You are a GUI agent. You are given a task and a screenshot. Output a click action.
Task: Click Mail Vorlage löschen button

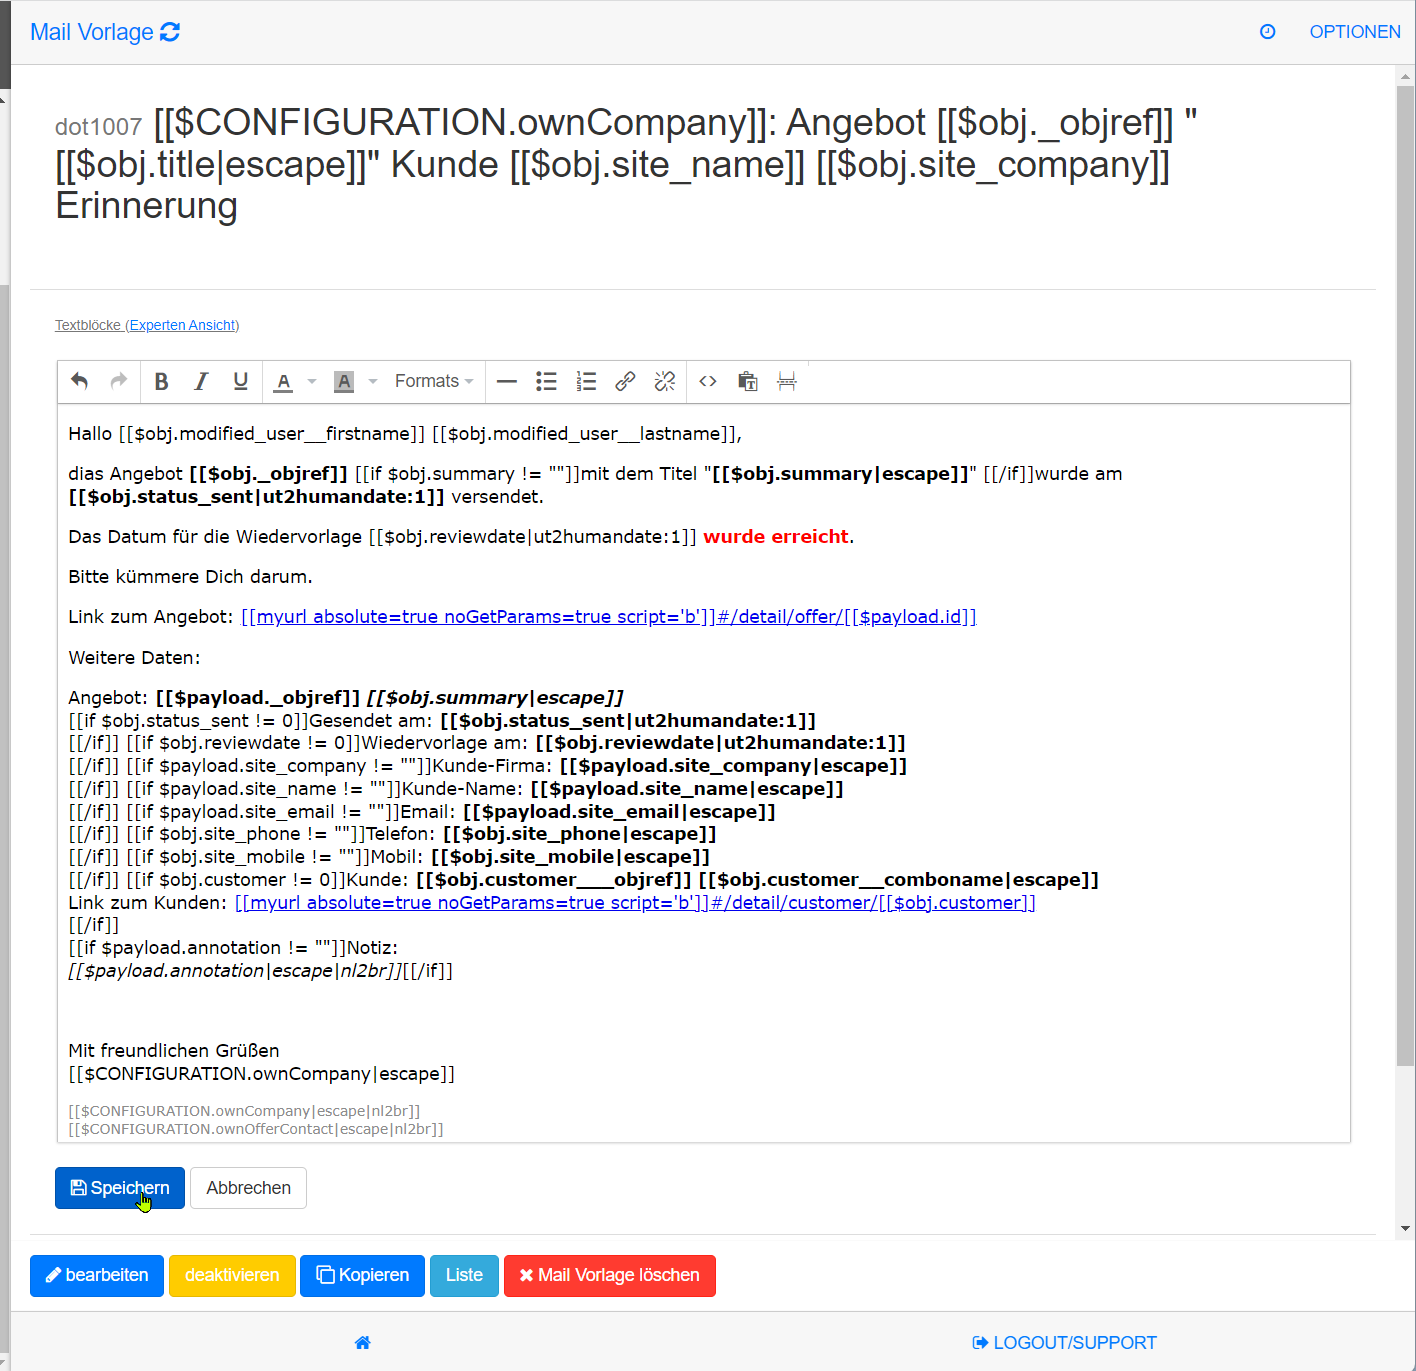610,1276
